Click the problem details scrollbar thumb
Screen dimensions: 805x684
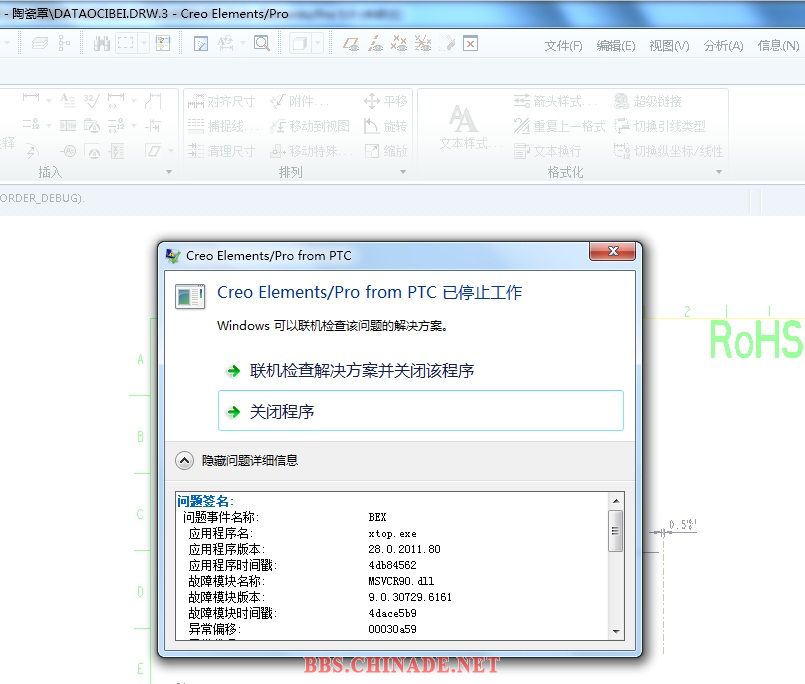click(616, 531)
